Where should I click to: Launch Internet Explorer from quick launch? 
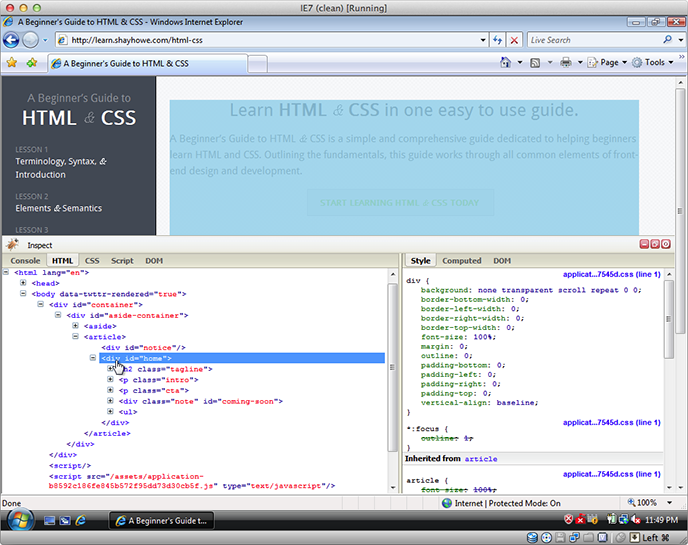pyautogui.click(x=81, y=521)
